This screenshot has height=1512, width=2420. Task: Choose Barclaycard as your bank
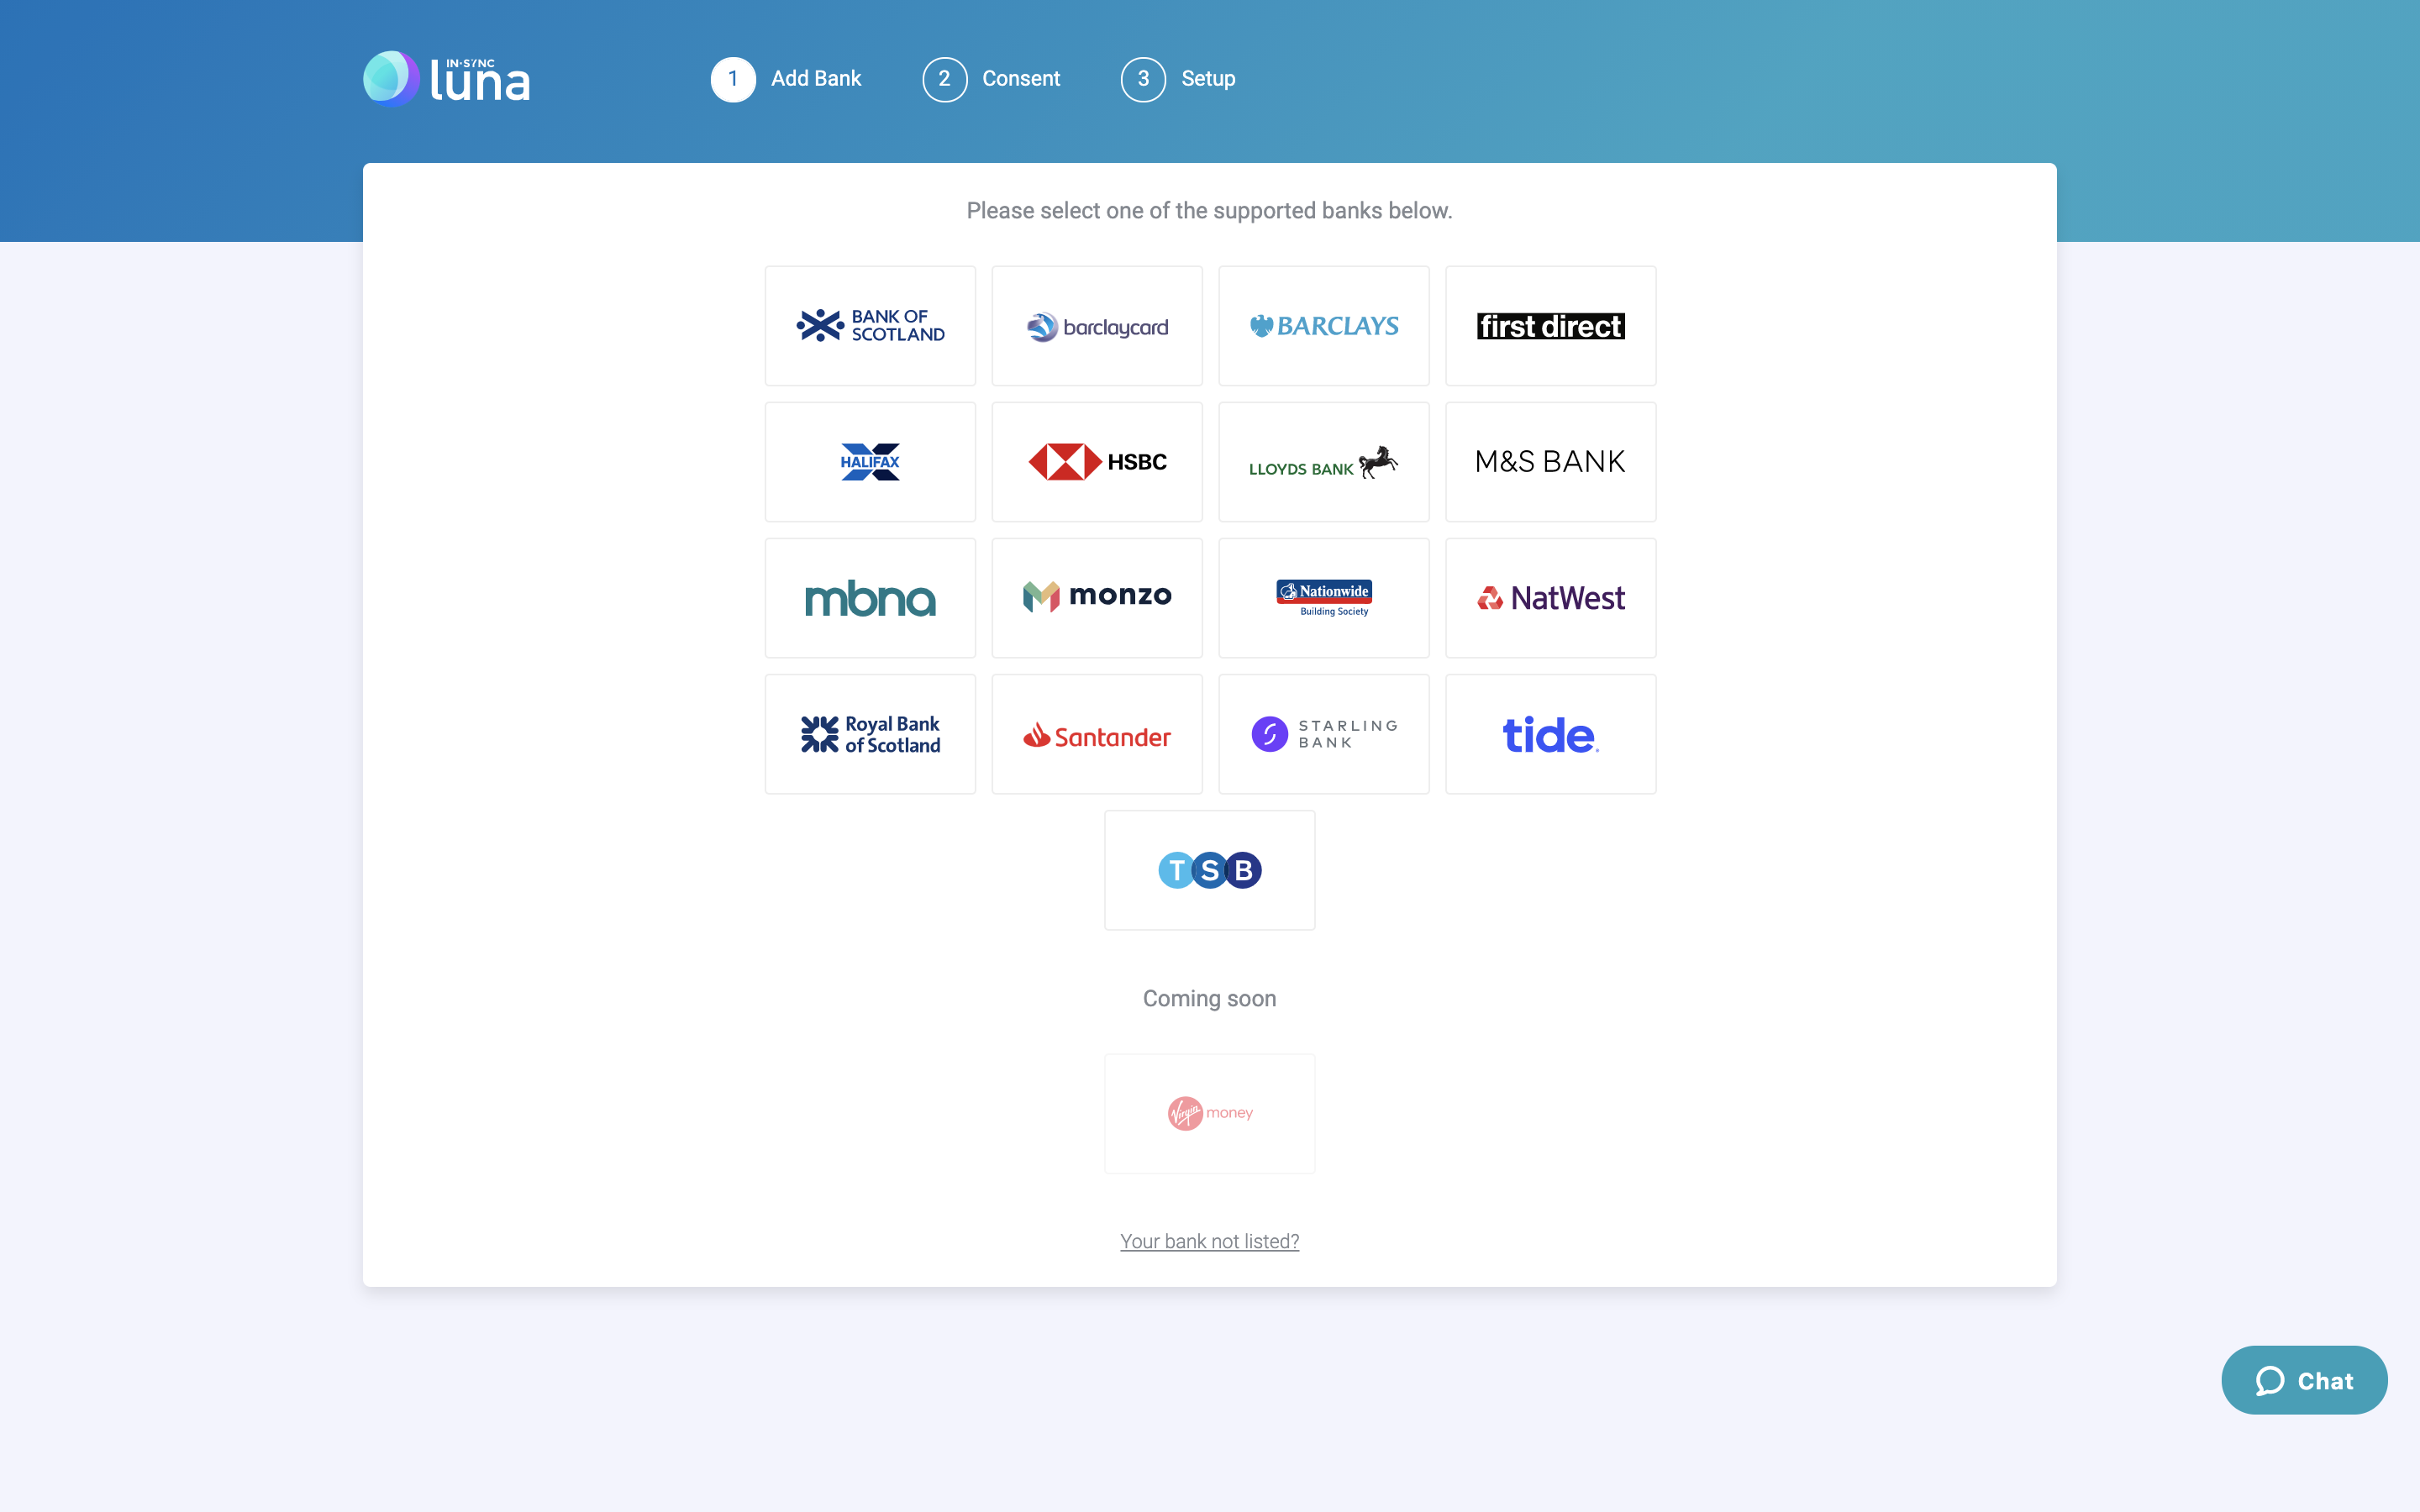click(1097, 325)
